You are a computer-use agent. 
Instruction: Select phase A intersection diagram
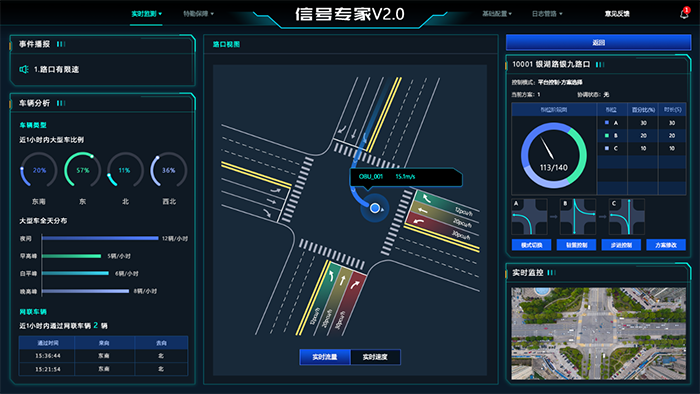529,217
